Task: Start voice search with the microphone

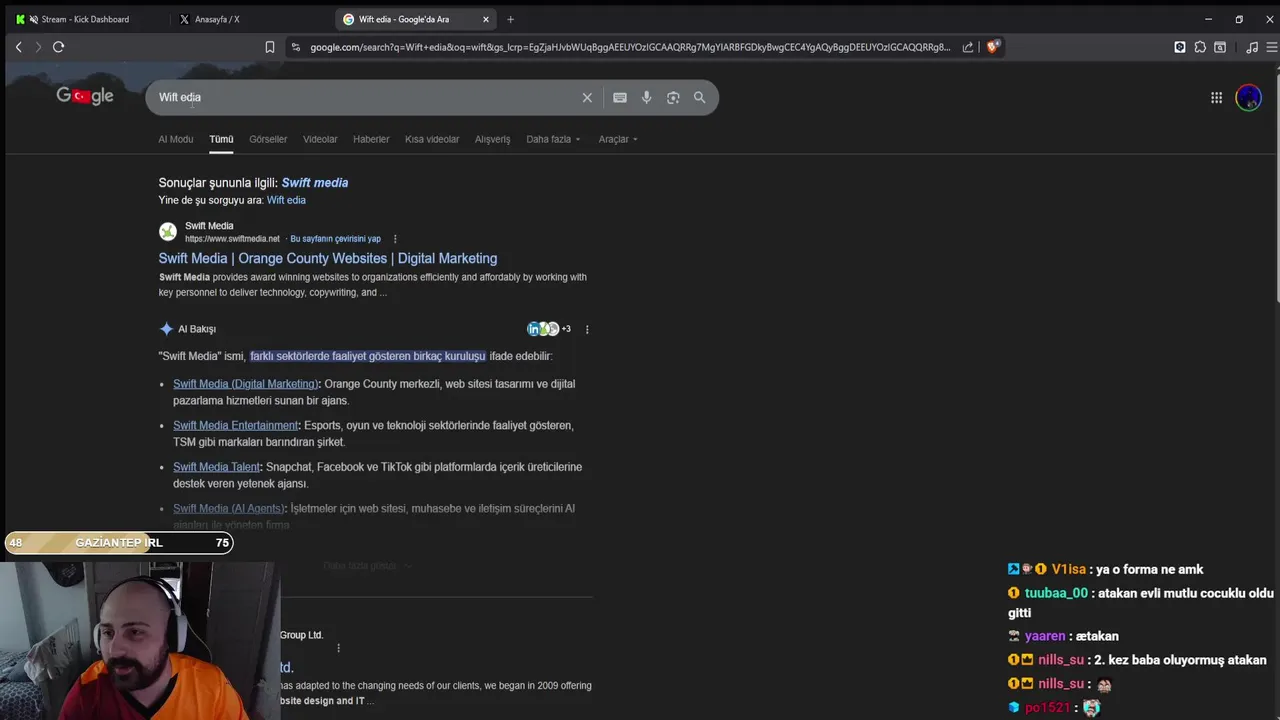Action: click(647, 97)
